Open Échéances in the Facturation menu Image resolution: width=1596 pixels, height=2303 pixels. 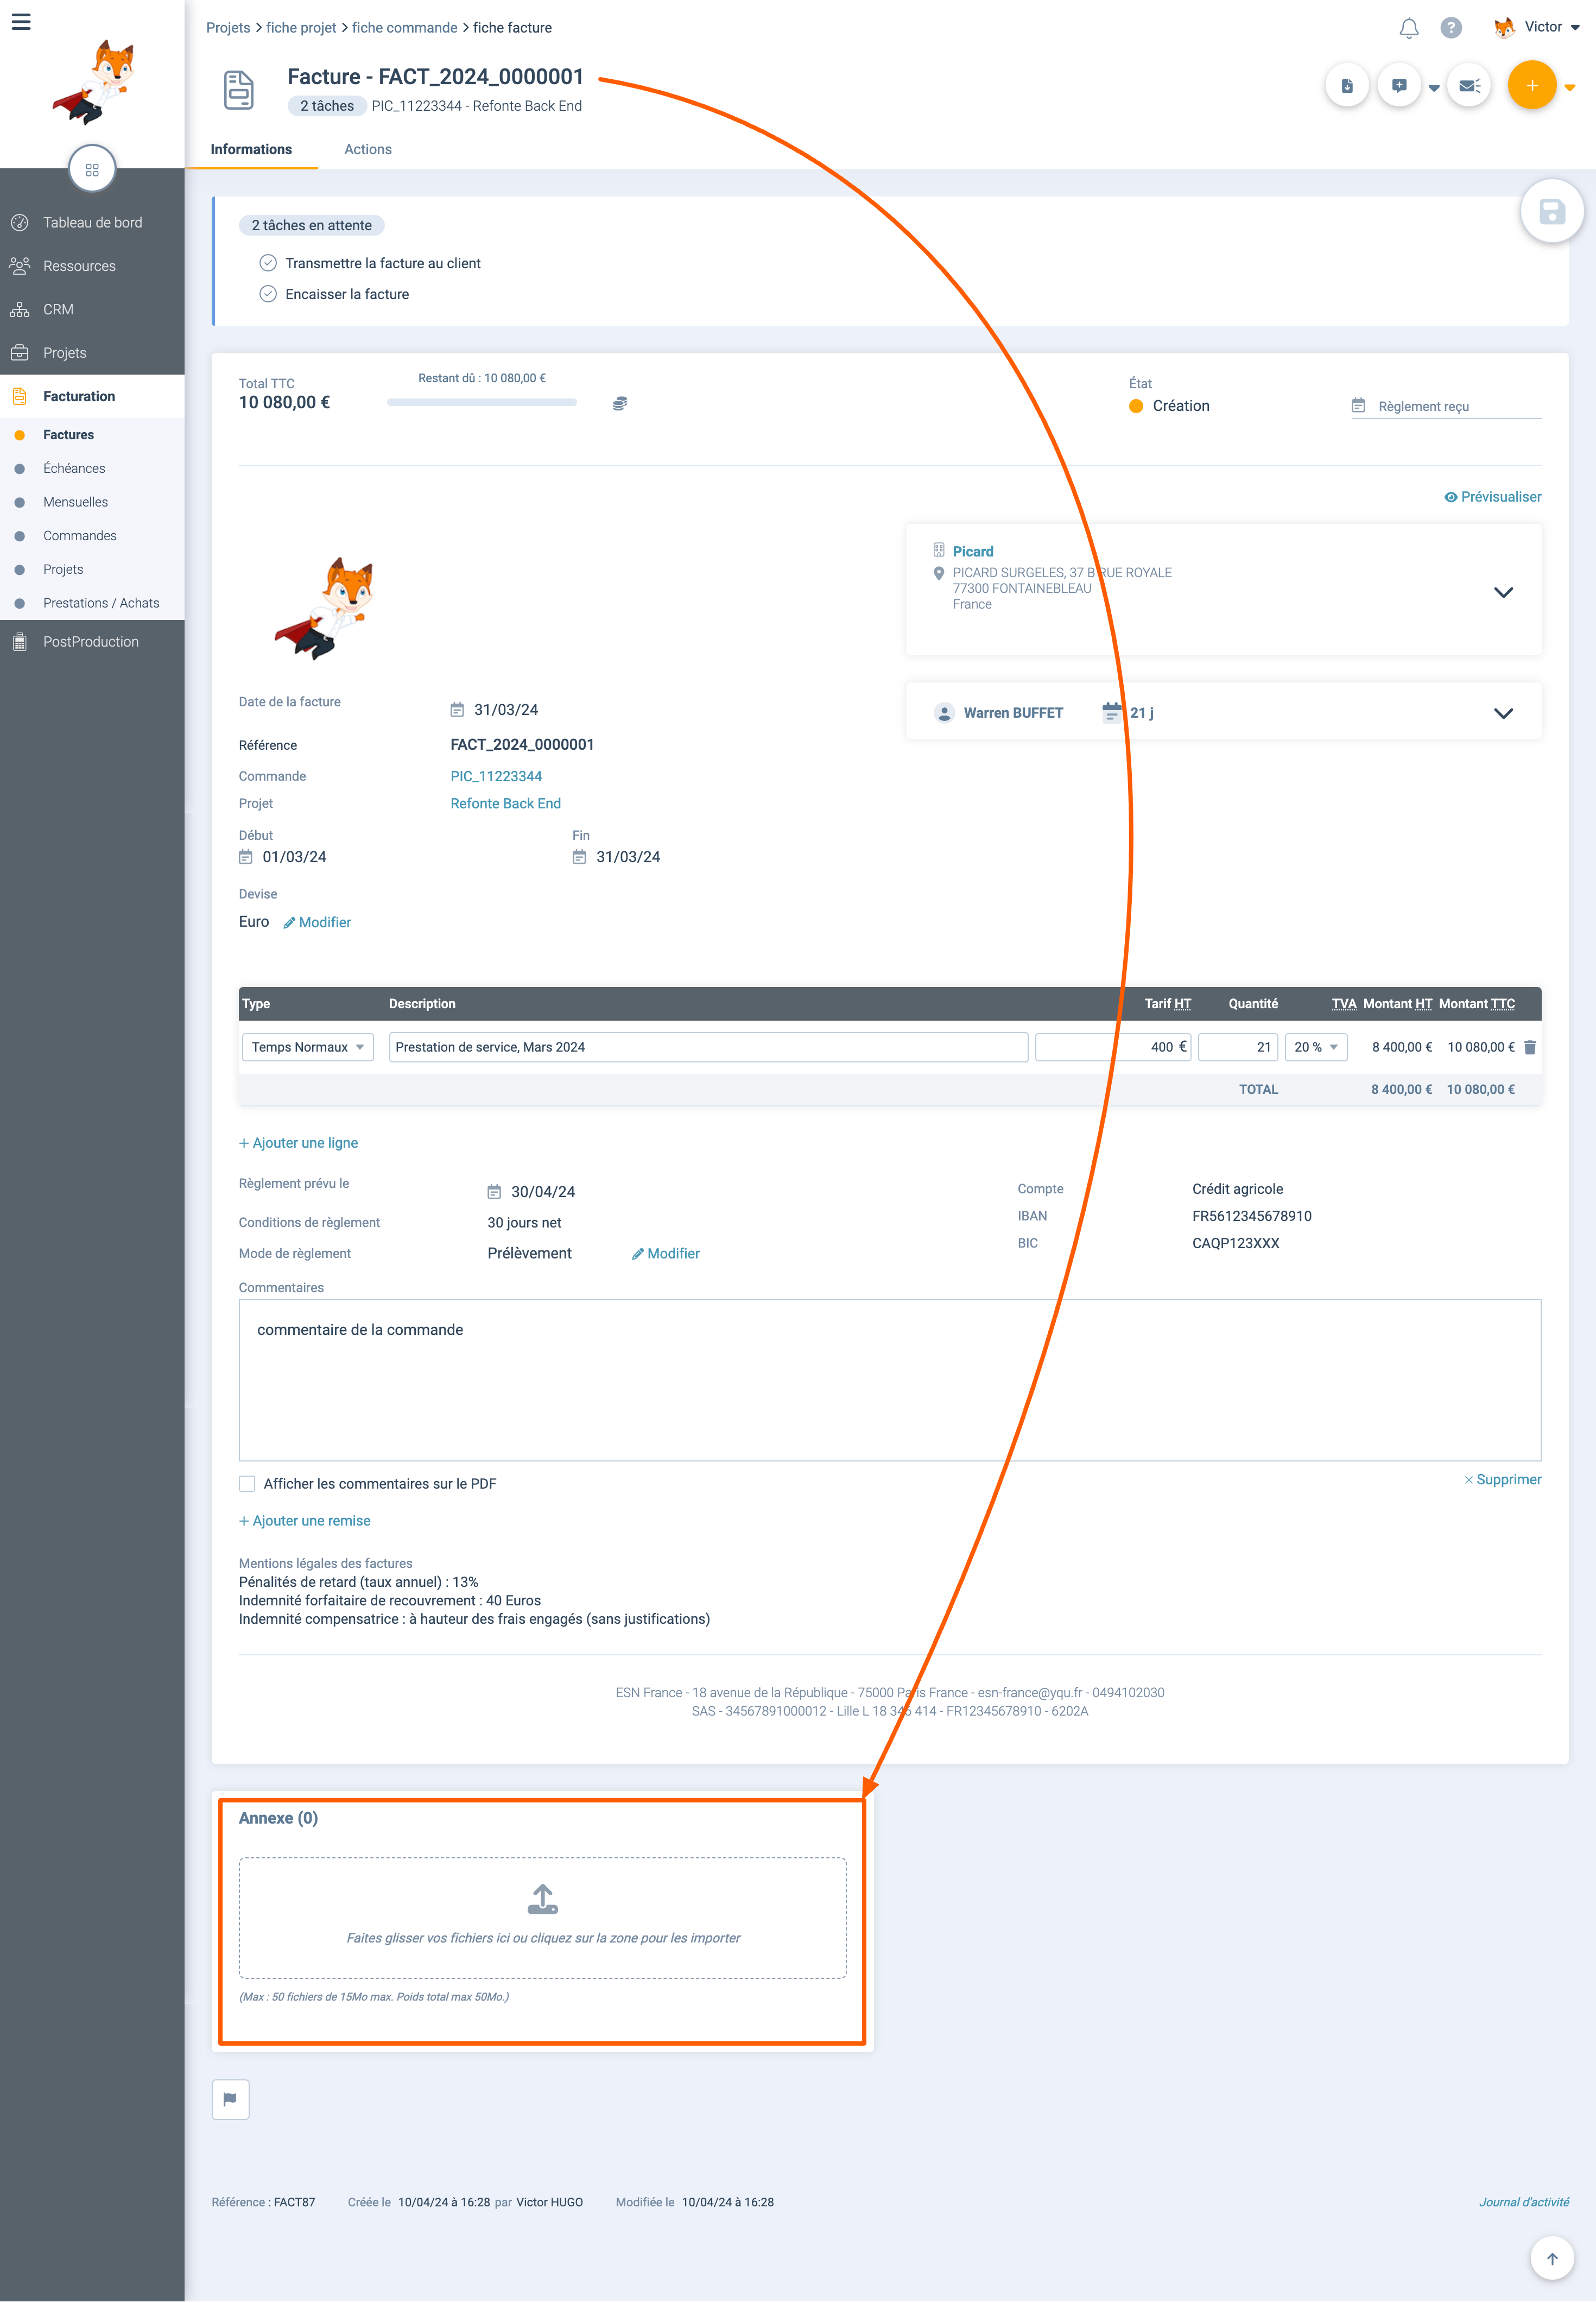point(74,468)
